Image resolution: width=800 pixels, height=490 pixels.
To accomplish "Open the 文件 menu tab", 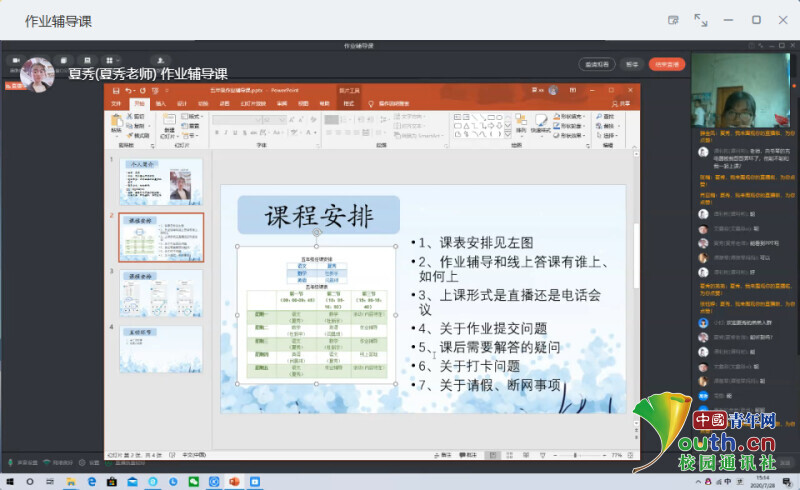I will 115,103.
